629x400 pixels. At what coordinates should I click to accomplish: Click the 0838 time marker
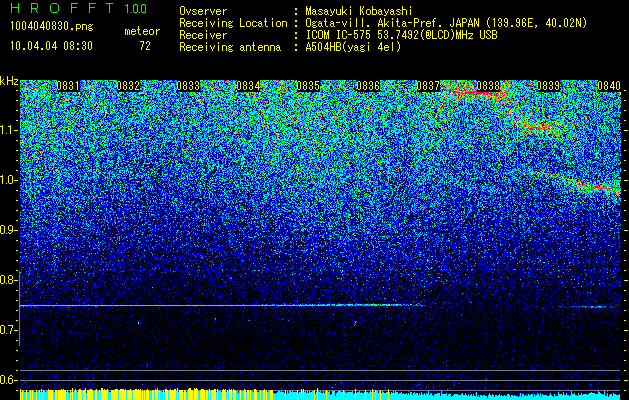coord(489,86)
